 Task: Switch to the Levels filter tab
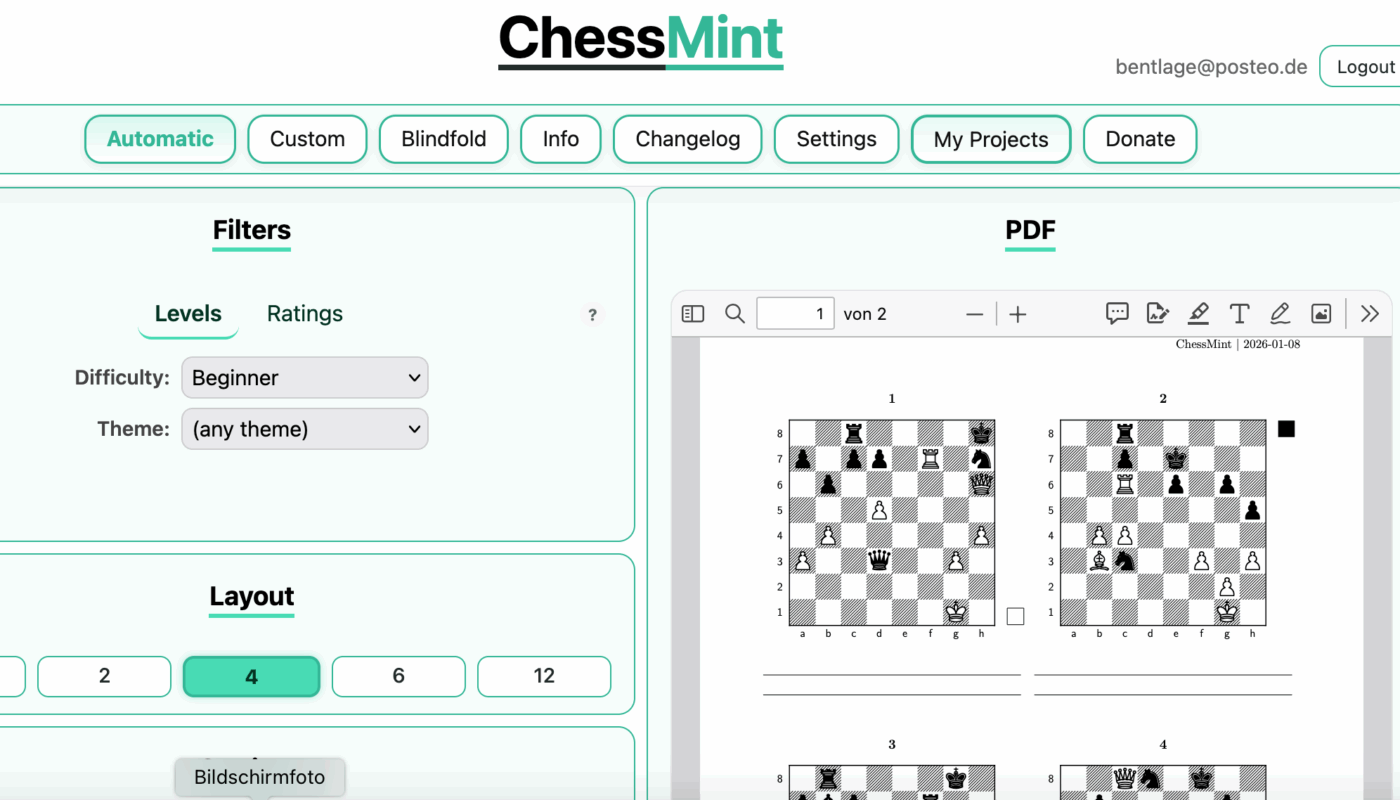pos(188,314)
